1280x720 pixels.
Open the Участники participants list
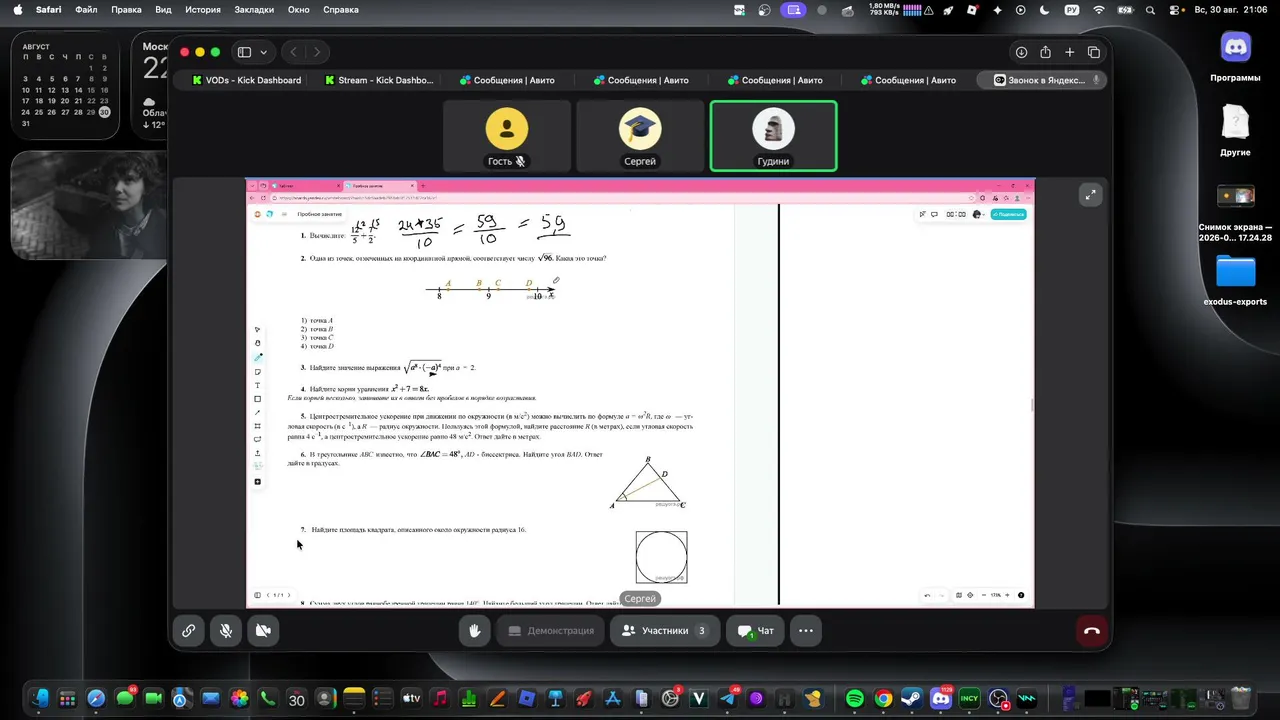[x=664, y=631]
